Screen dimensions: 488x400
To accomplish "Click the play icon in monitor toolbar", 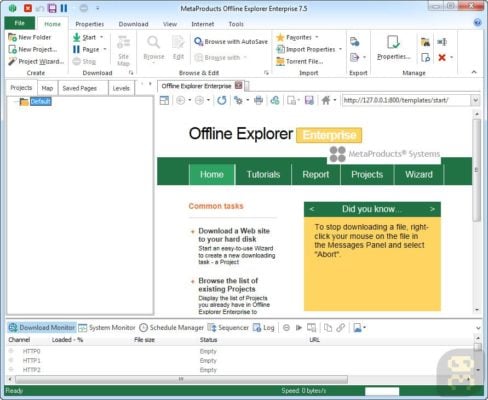I will [299, 328].
